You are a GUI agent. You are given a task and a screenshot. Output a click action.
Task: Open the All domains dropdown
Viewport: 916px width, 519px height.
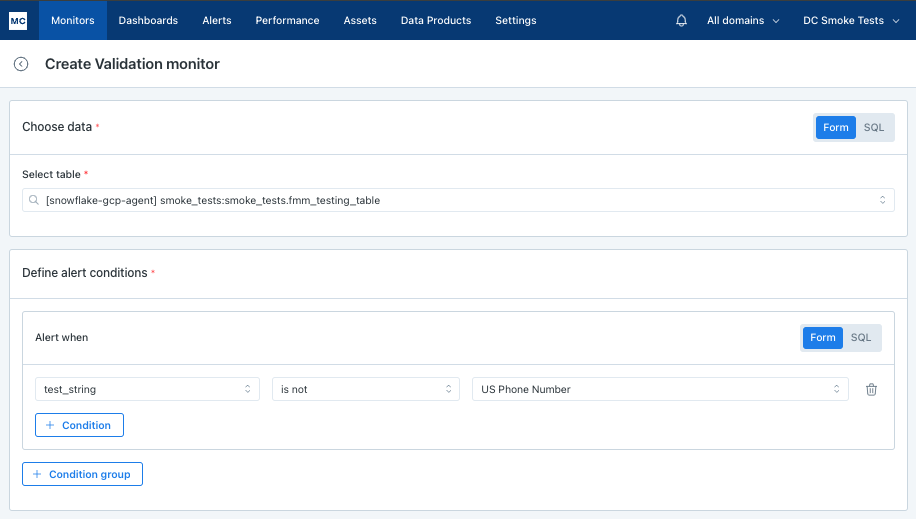(742, 20)
